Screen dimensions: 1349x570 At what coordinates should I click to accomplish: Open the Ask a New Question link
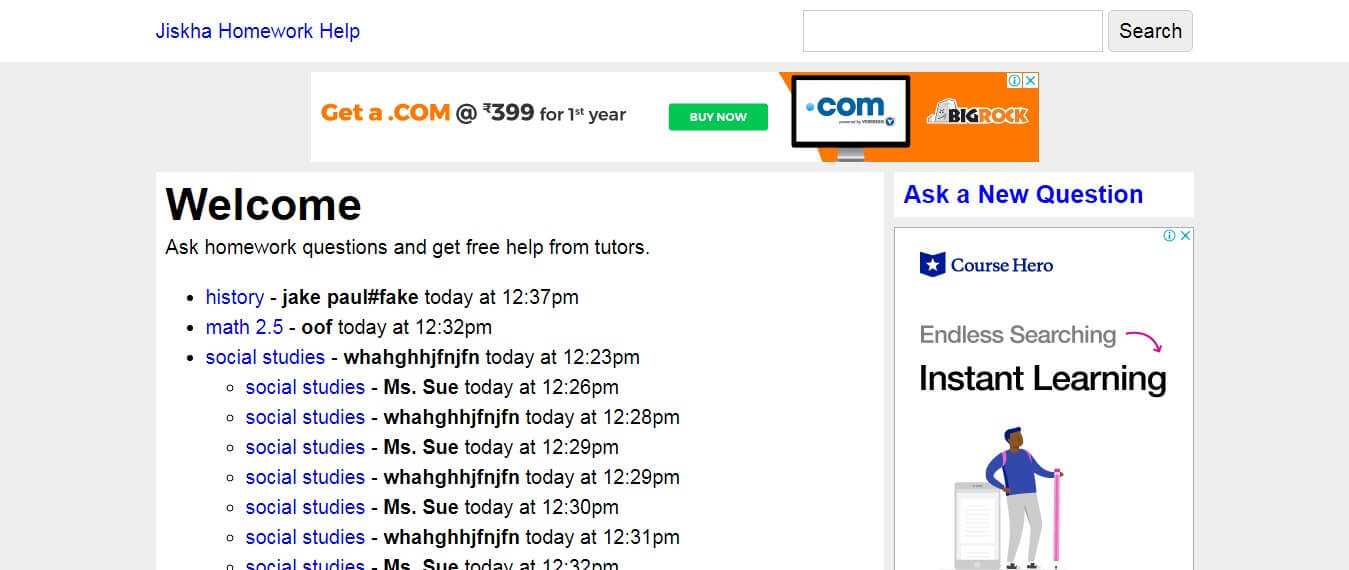pyautogui.click(x=1022, y=194)
